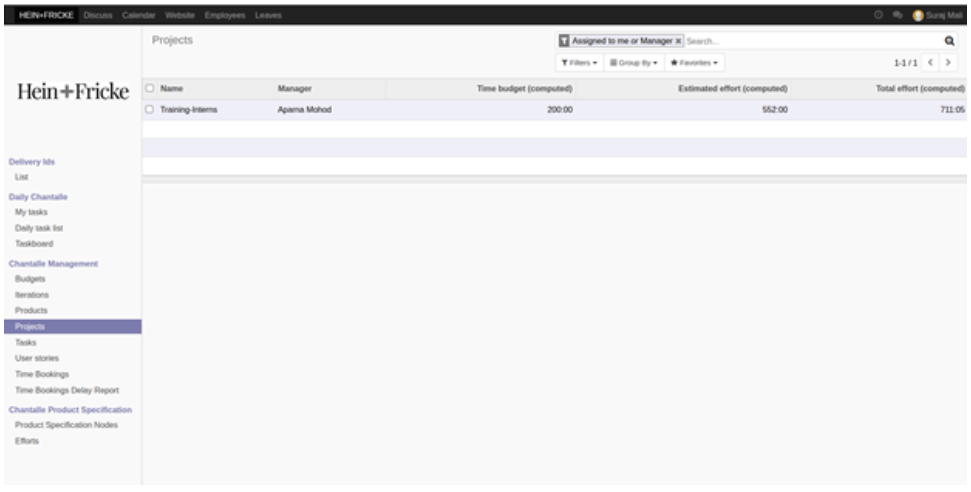Expand the Group By dropdown
This screenshot has height=492, width=971.
tap(633, 62)
